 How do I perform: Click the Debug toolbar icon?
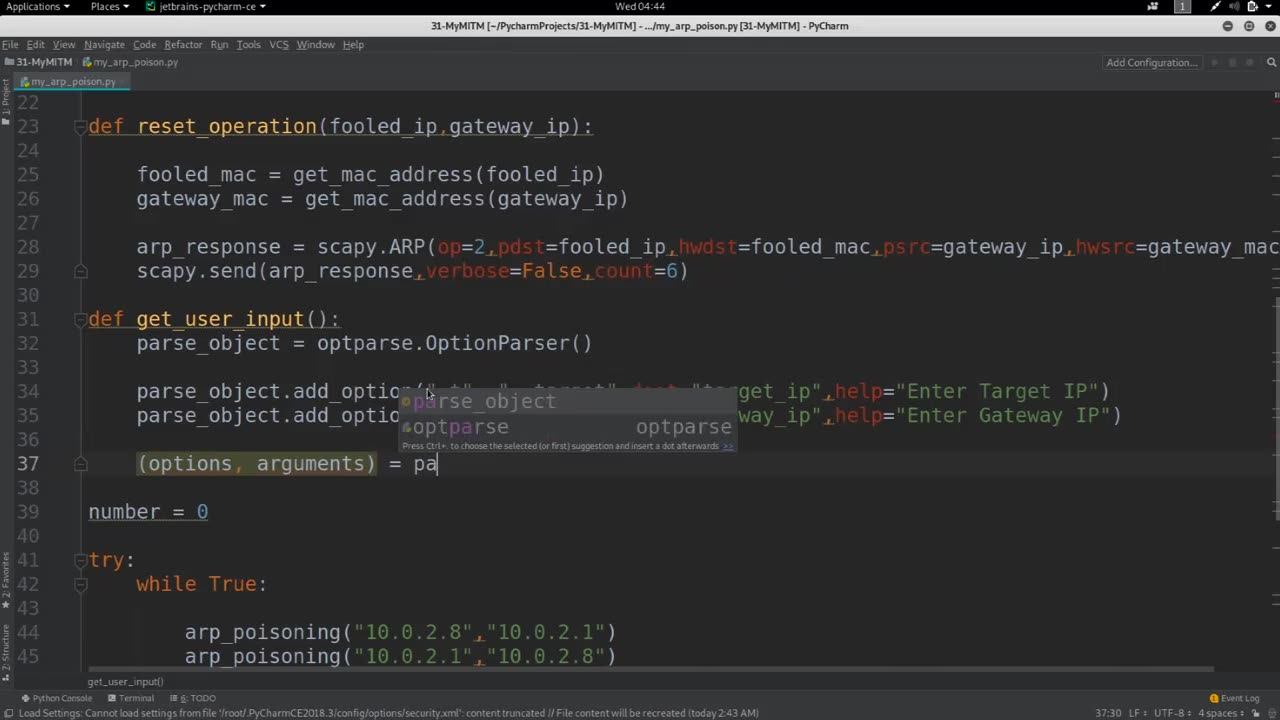[1232, 62]
